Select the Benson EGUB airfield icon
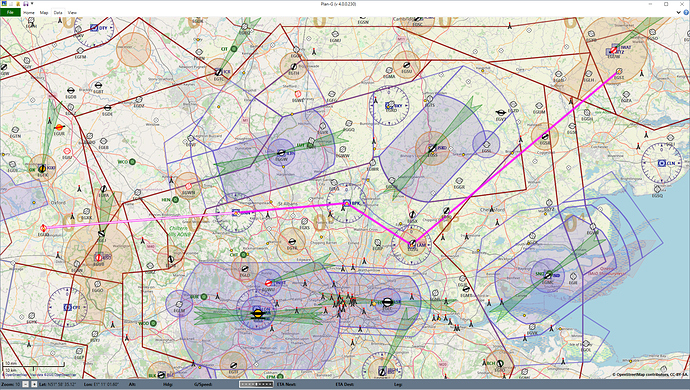 tap(99, 257)
